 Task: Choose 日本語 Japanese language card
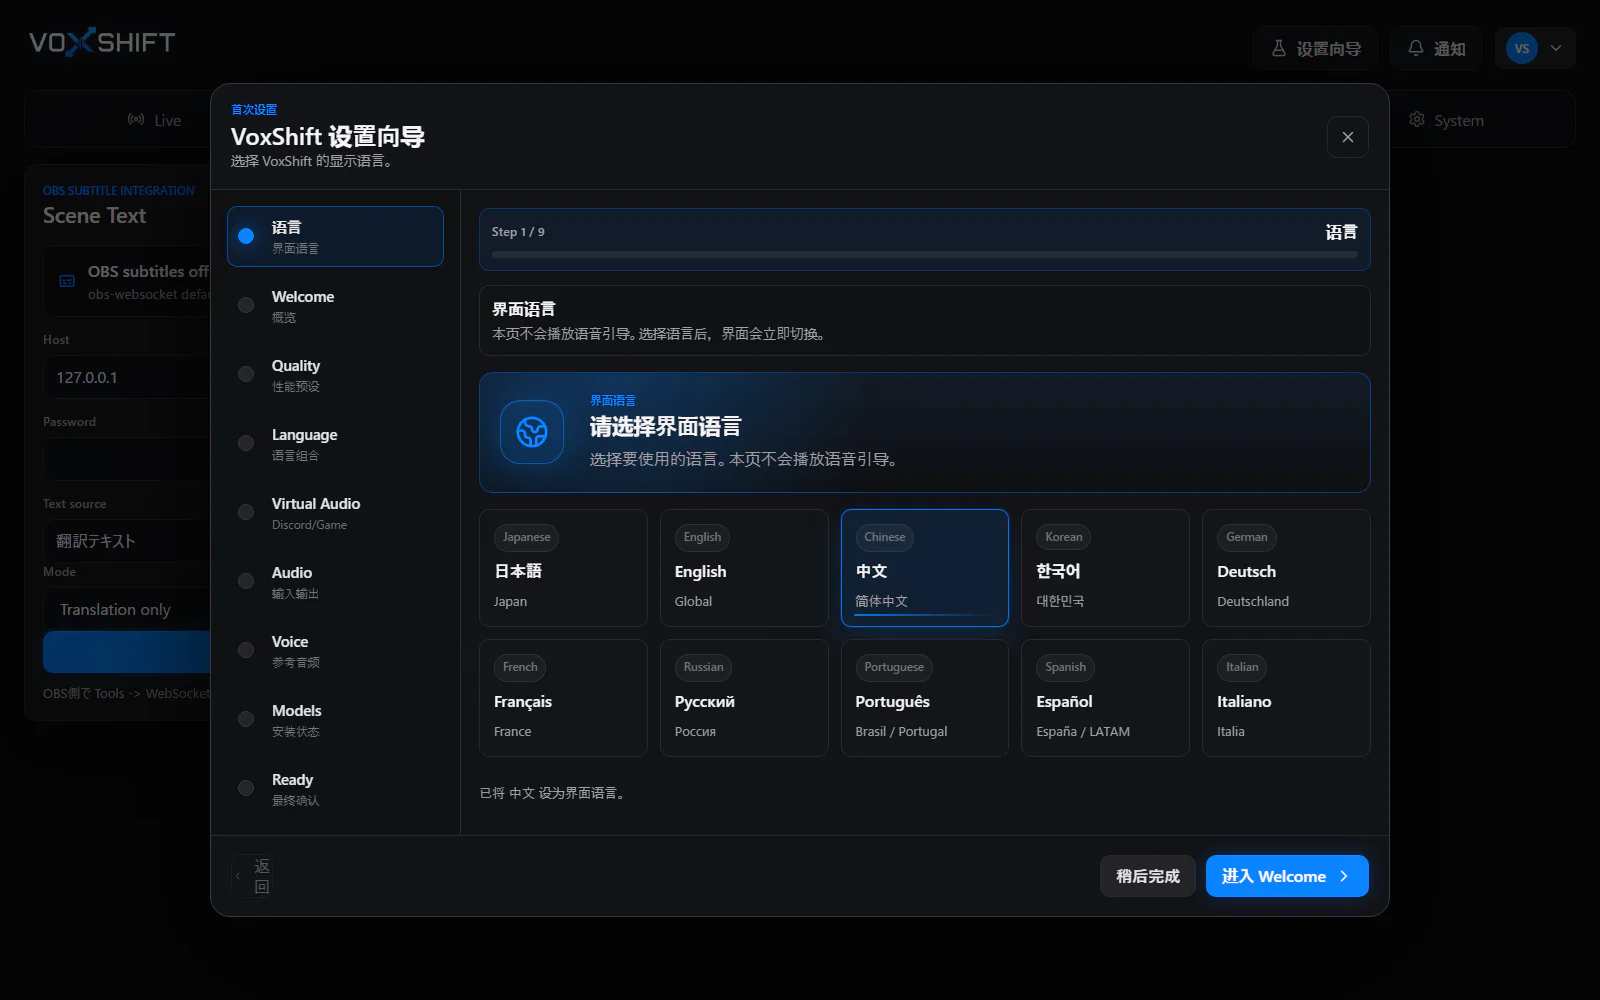(x=563, y=568)
